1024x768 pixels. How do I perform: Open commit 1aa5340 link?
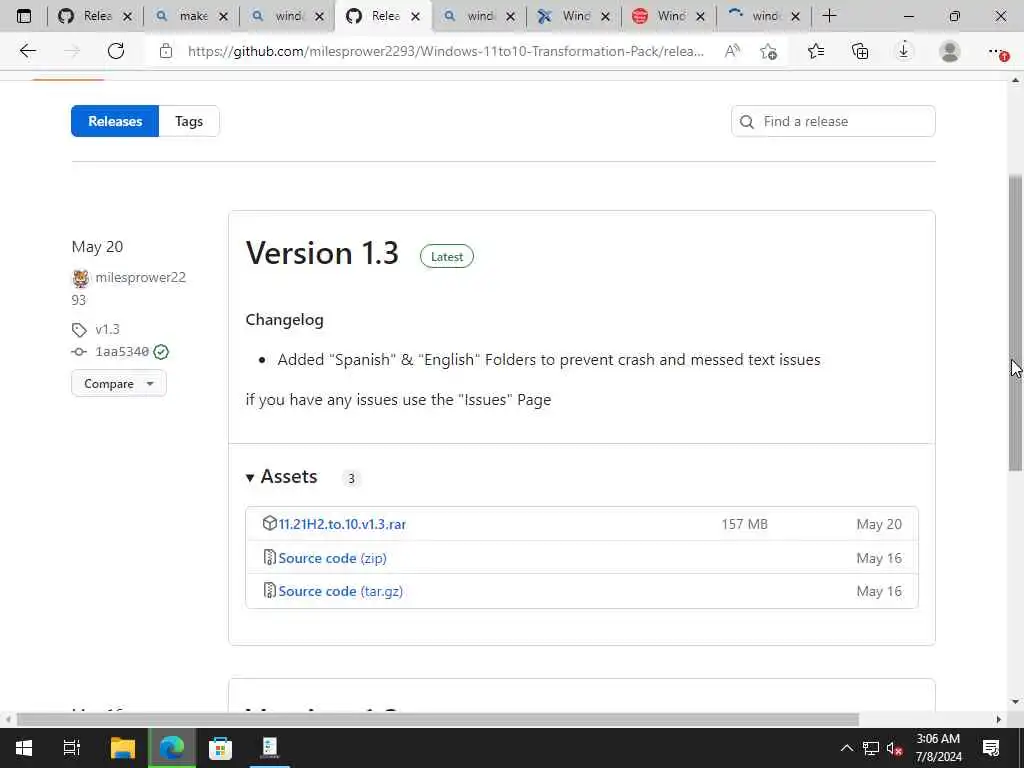coord(122,352)
